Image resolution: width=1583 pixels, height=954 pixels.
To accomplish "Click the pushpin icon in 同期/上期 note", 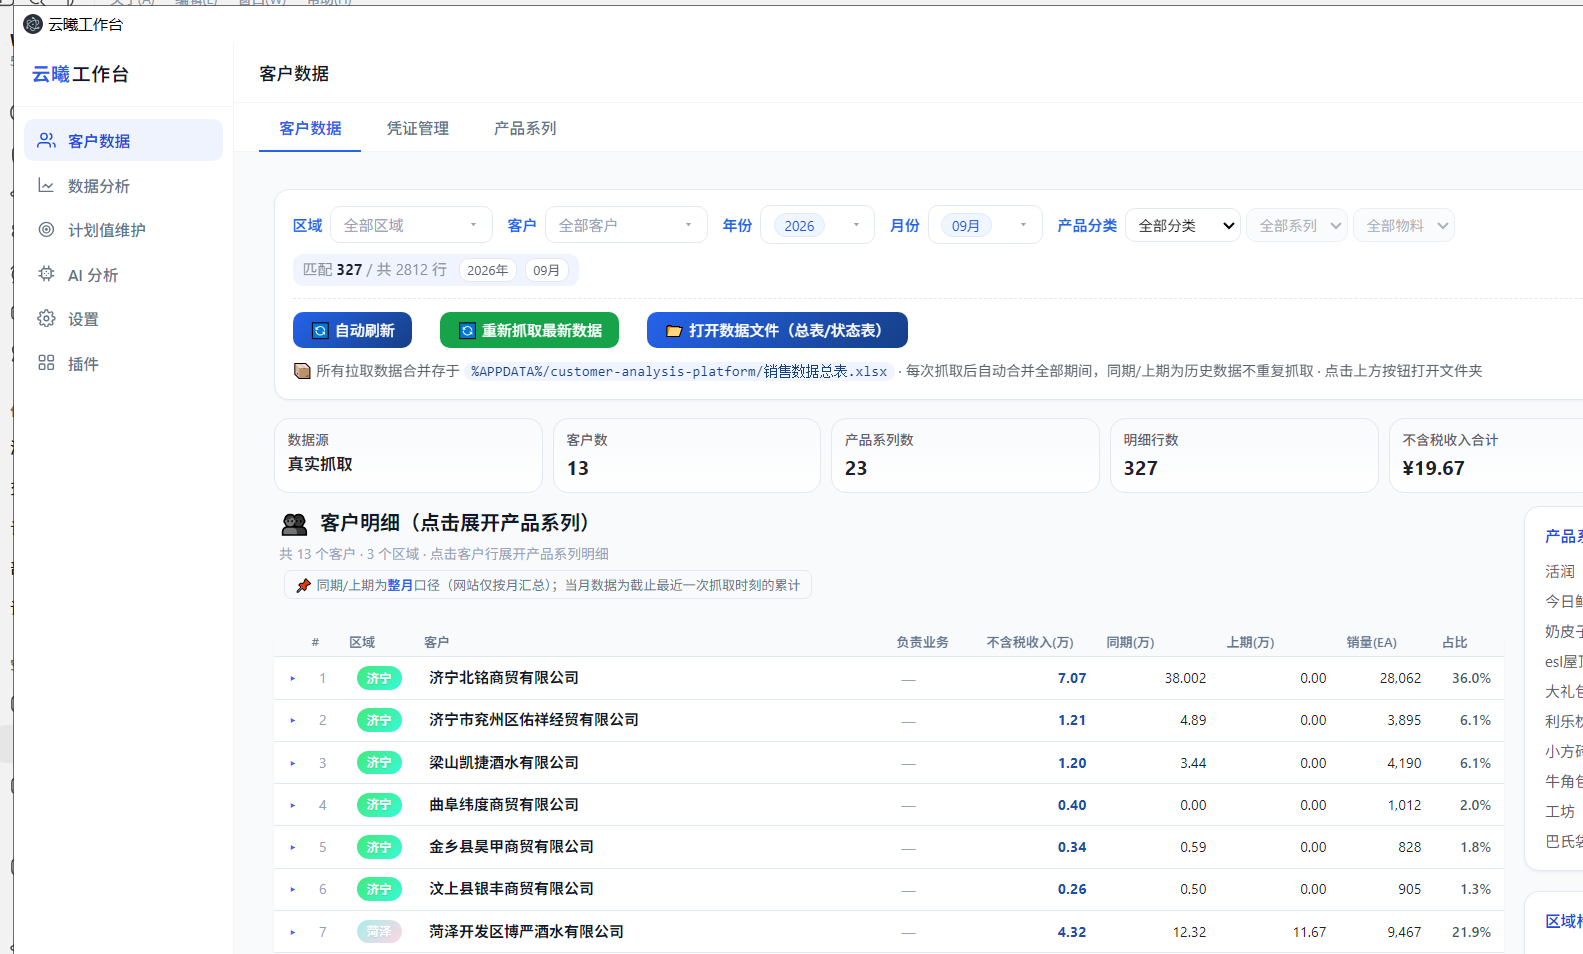I will [303, 585].
